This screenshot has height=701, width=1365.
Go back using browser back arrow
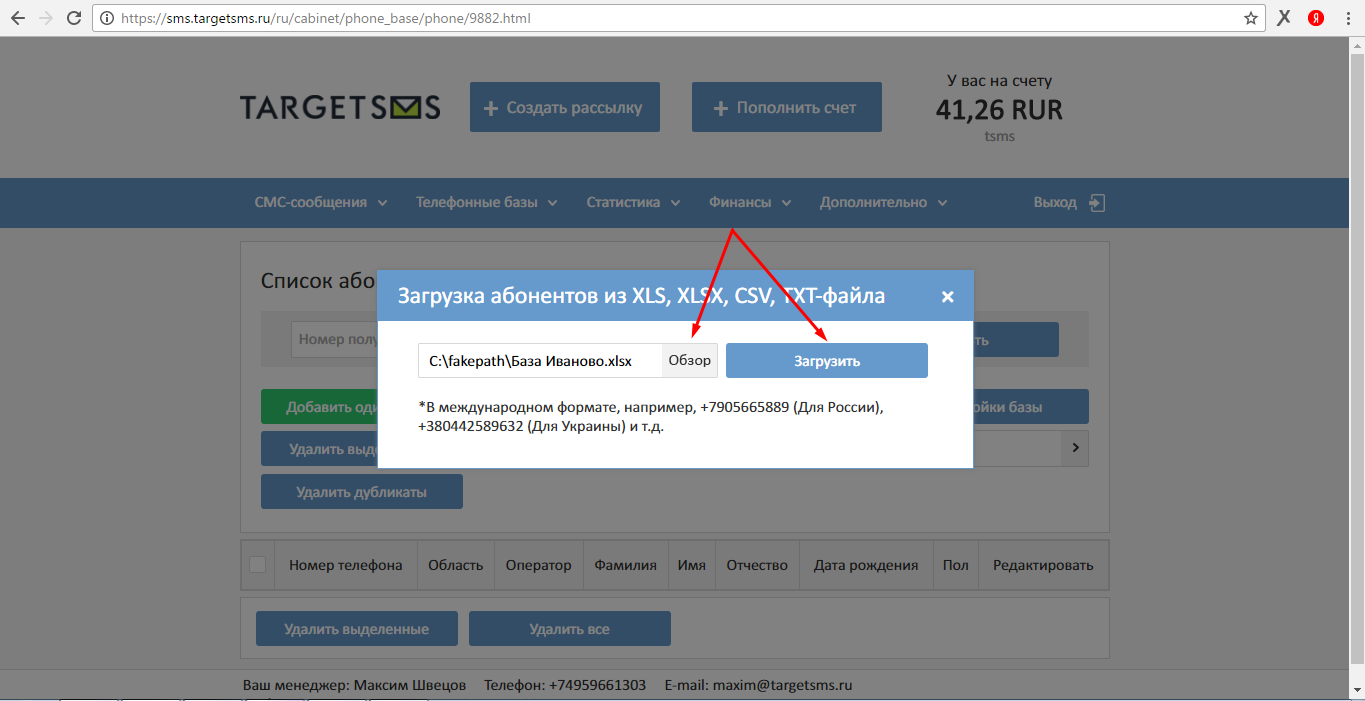(17, 18)
